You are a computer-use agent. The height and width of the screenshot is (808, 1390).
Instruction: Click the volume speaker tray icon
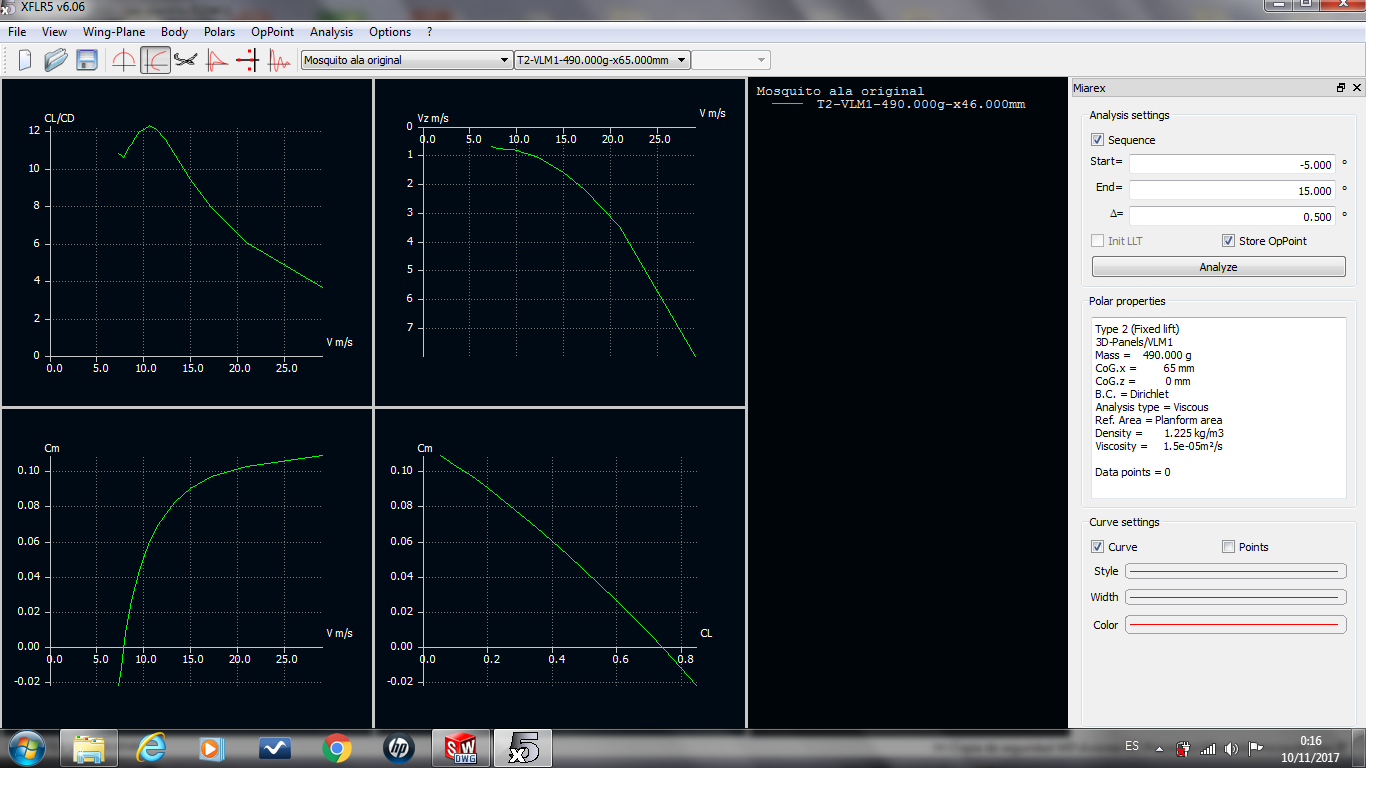click(x=1231, y=748)
